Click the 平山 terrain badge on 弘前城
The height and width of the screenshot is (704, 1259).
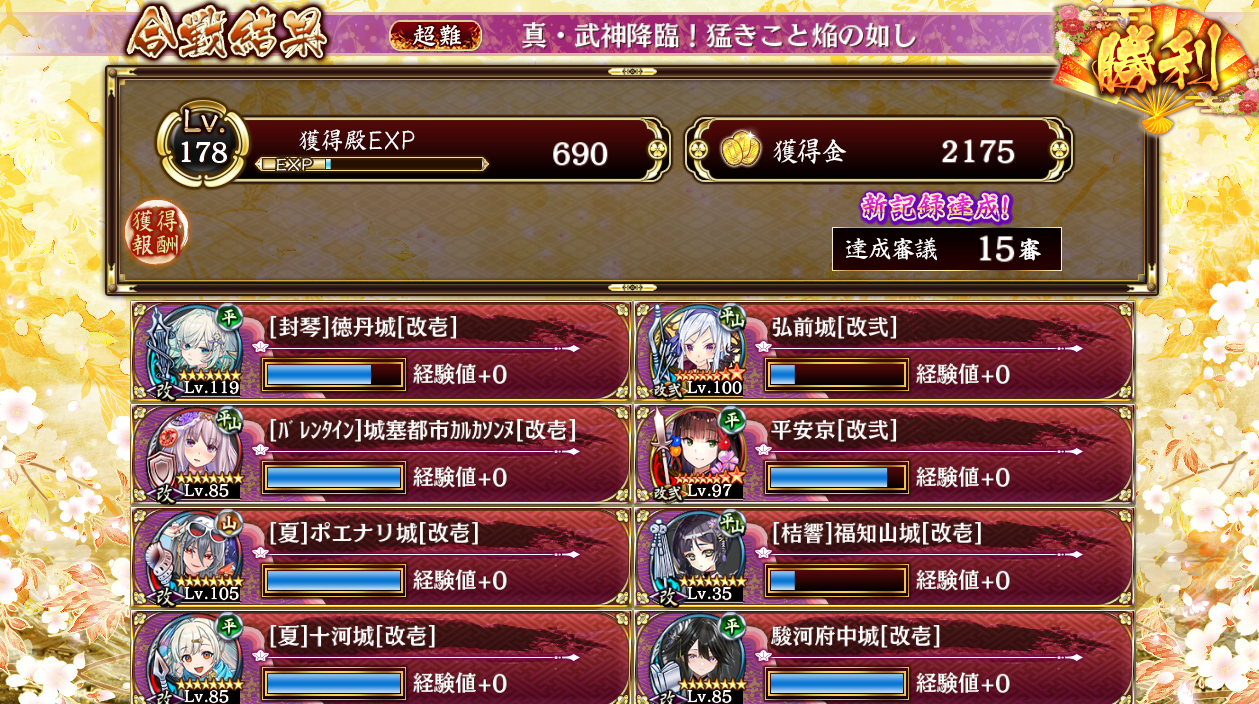(x=733, y=315)
